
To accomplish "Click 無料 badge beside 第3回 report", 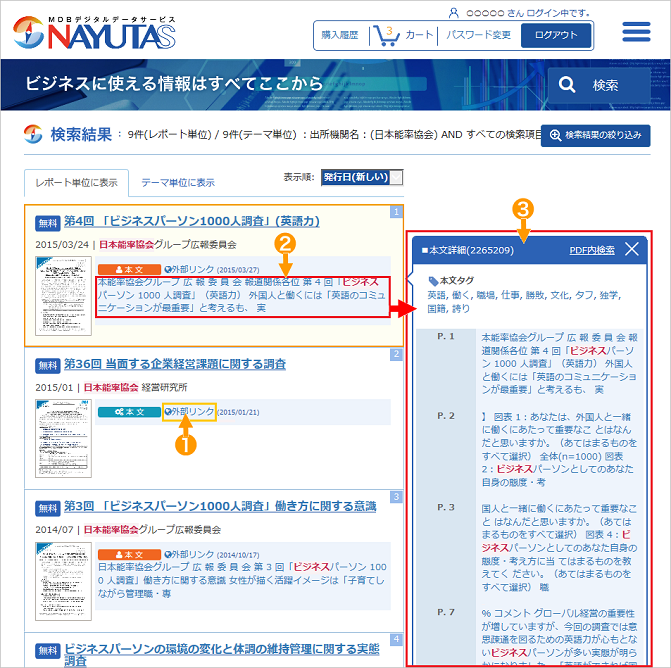I will [48, 508].
